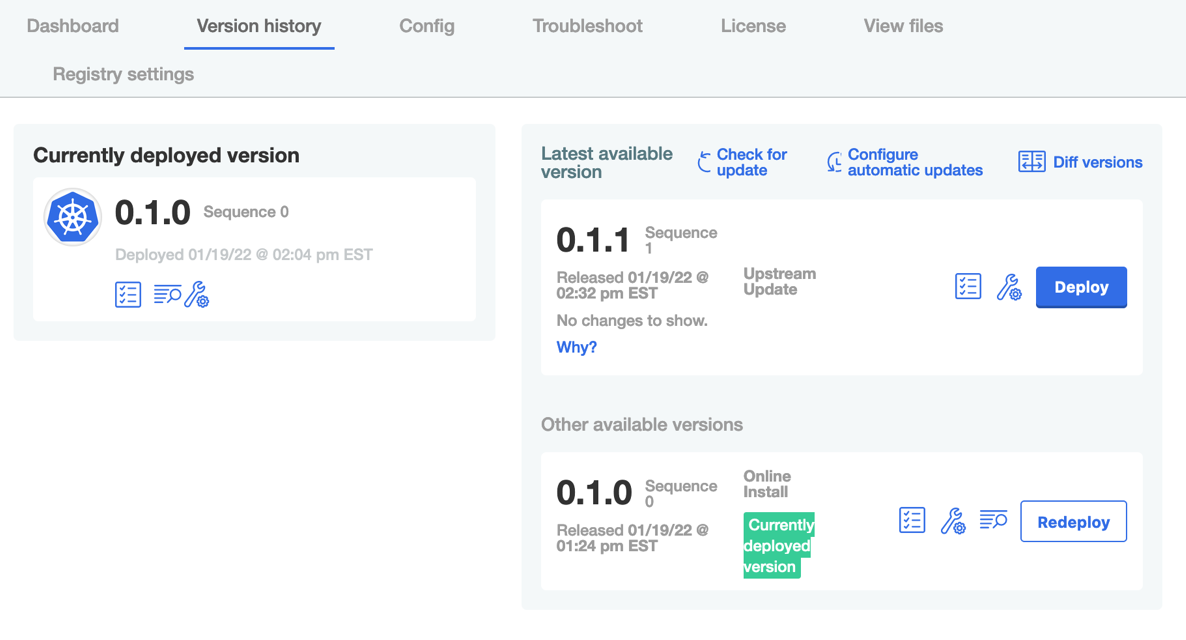Viewport: 1186px width, 640px height.
Task: Open preflight checks in the Currently deployed version card
Action: tap(128, 295)
